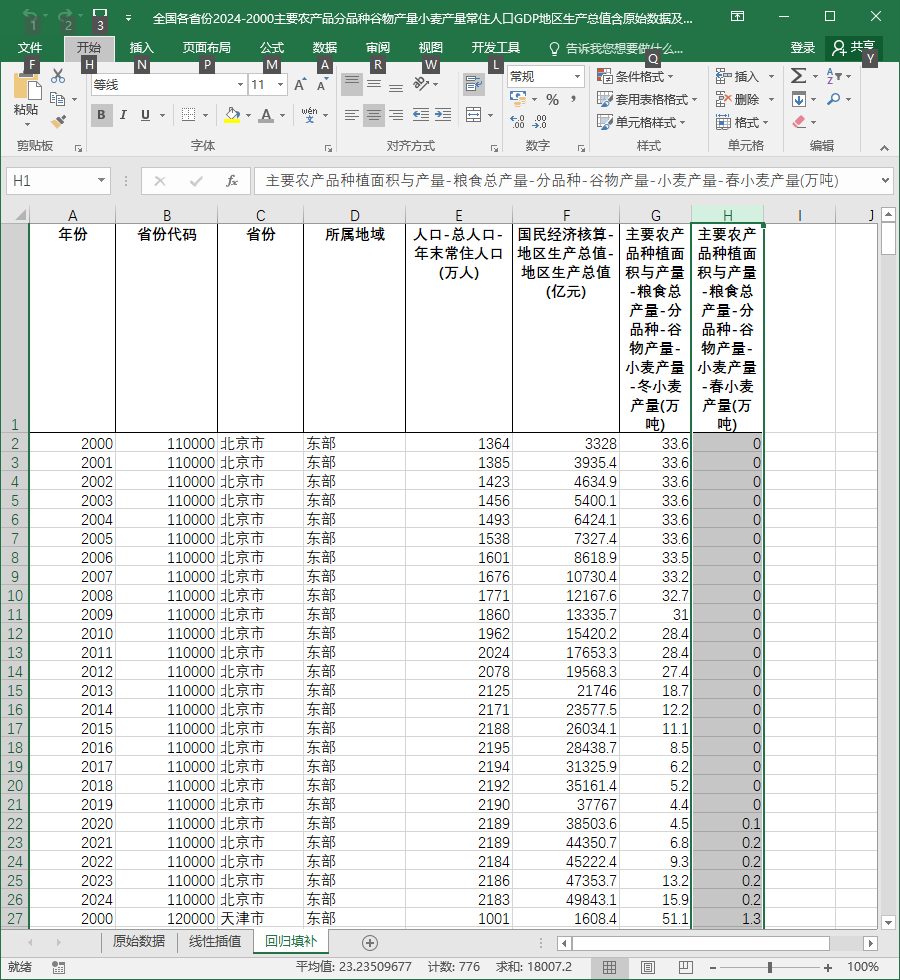Switch to Page Layout view in status bar

tap(648, 968)
